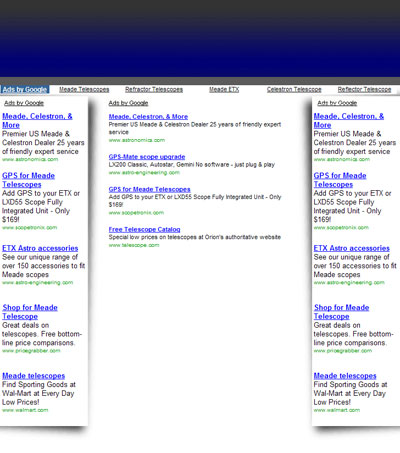Click 'Special low prices on telescopes' ad description
Image resolution: width=400 pixels, height=453 pixels.
195,237
